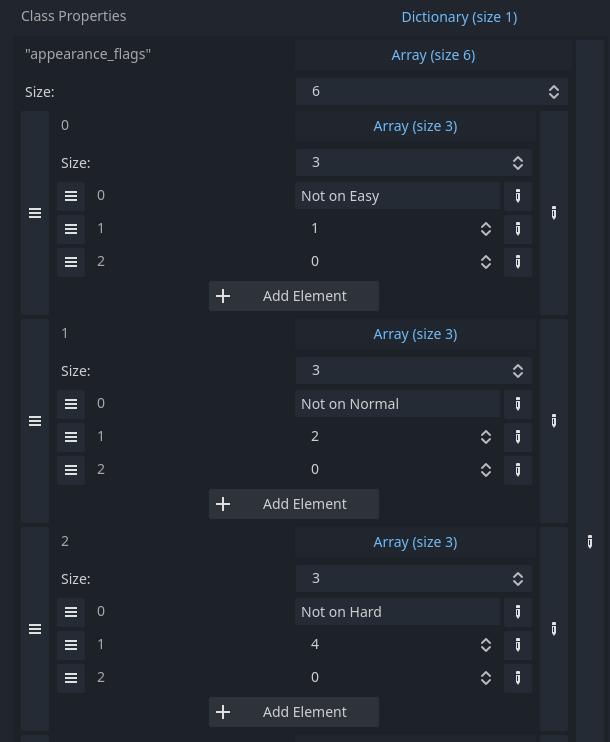Screen dimensions: 610x742
Task: Grab the drag handle of the "Not on Easy" row
Action: (x=71, y=196)
